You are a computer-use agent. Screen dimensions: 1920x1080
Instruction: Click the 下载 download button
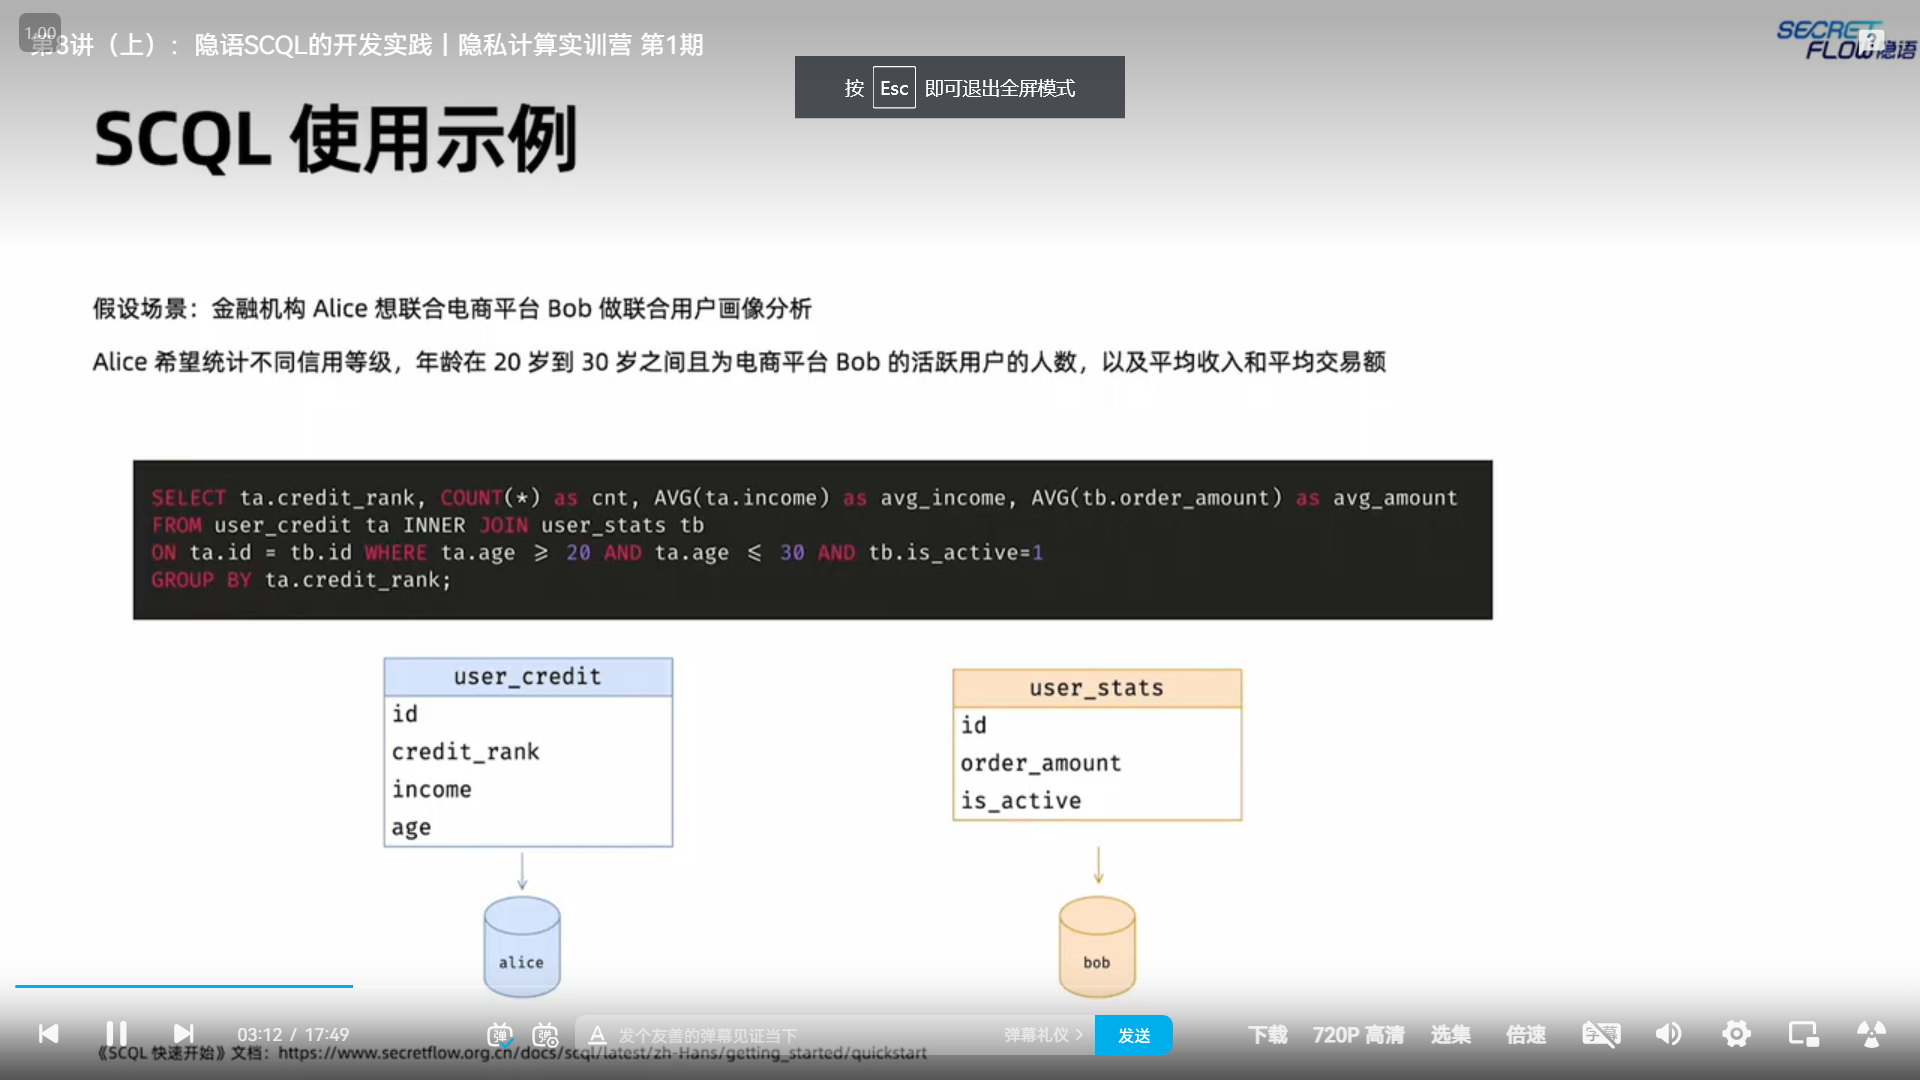click(1267, 1035)
